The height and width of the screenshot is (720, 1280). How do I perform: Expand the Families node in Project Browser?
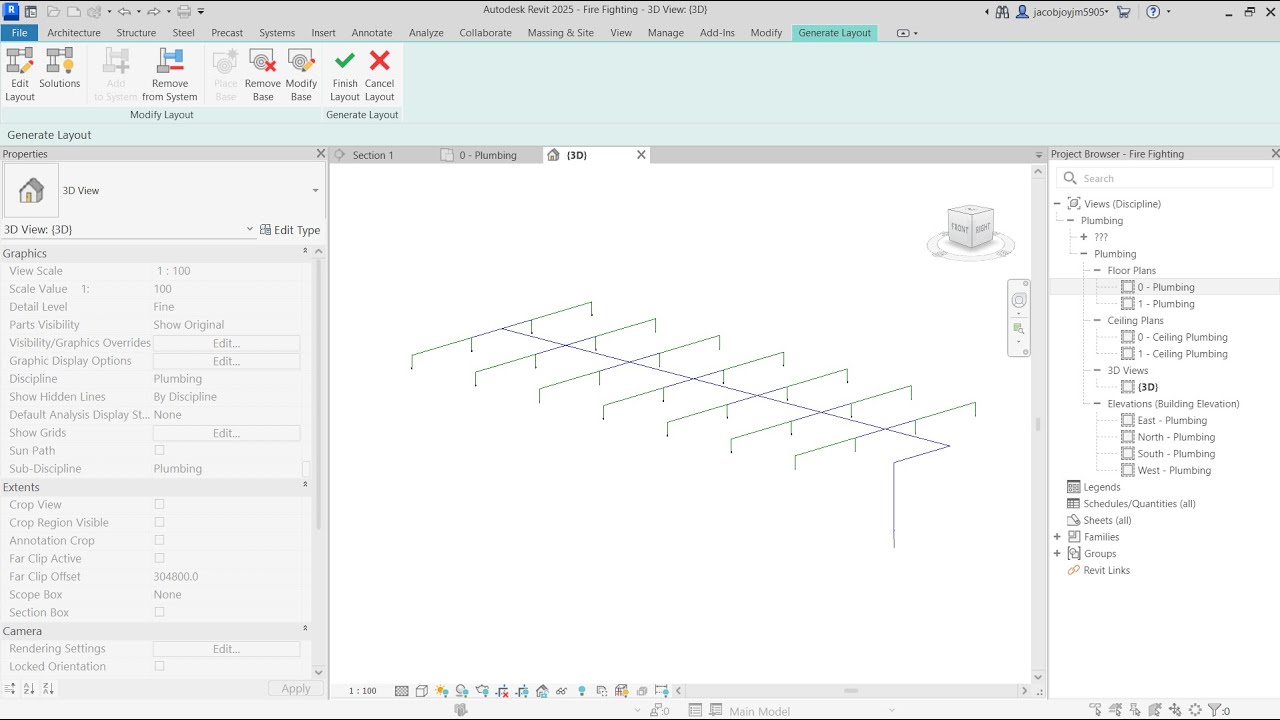pos(1057,537)
